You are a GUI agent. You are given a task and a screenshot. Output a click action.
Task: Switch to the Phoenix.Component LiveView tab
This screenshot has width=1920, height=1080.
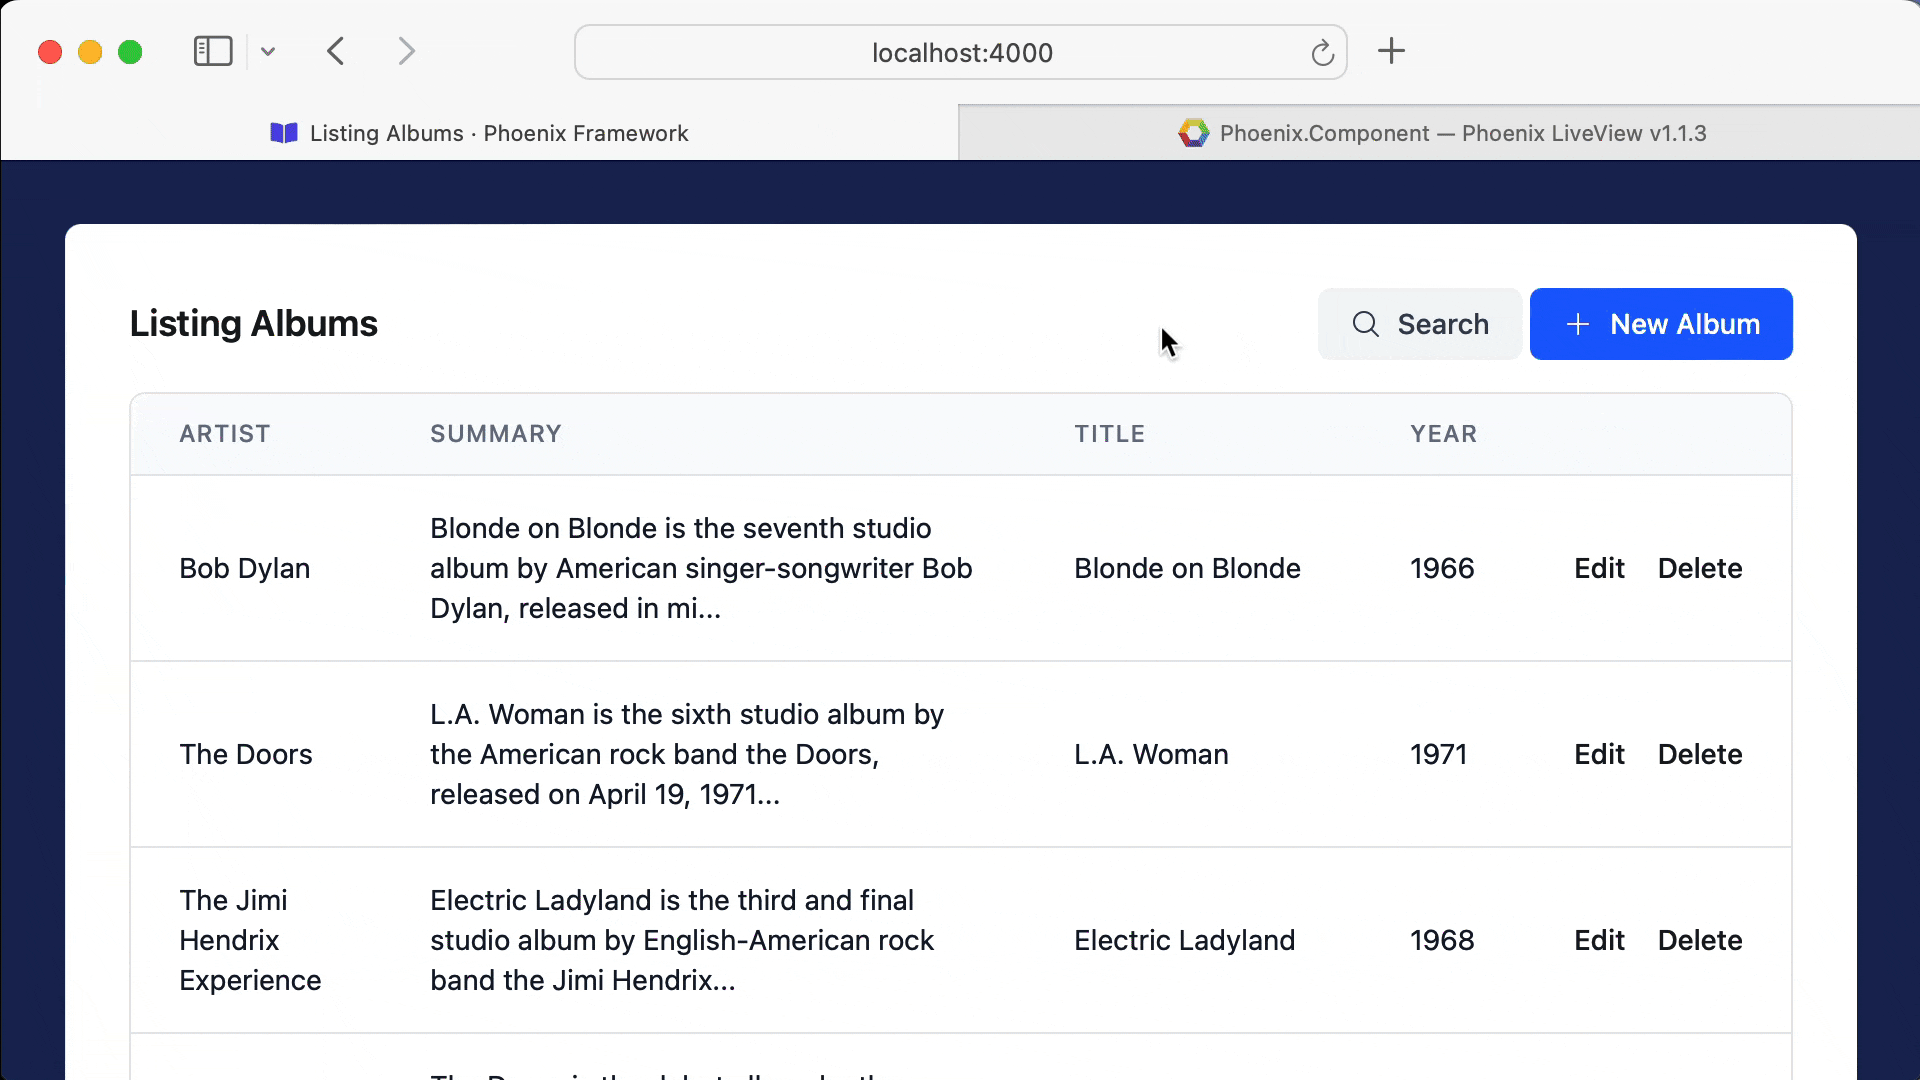pyautogui.click(x=1440, y=133)
